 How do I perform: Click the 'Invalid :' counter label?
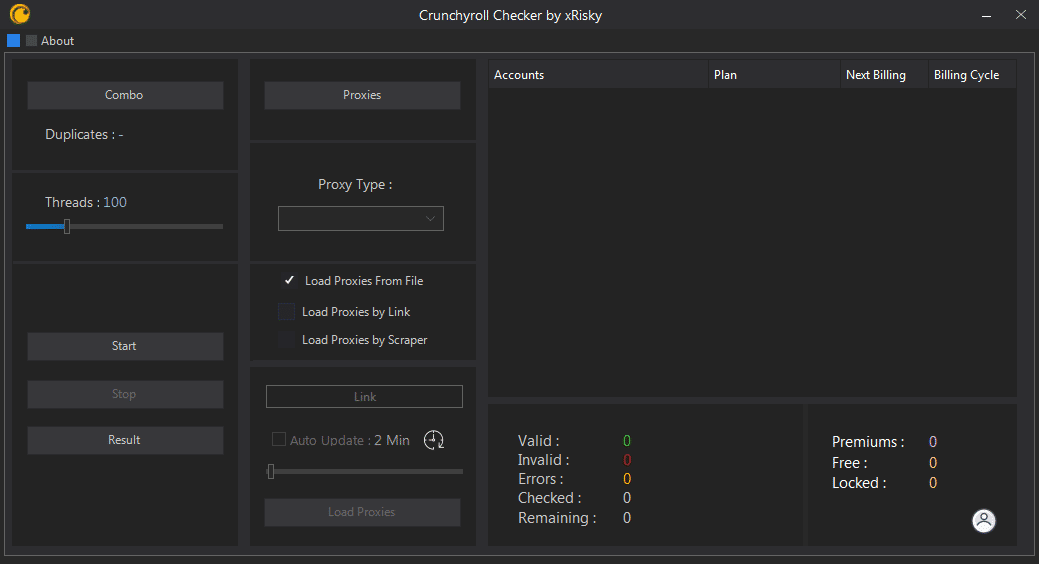[x=543, y=460]
